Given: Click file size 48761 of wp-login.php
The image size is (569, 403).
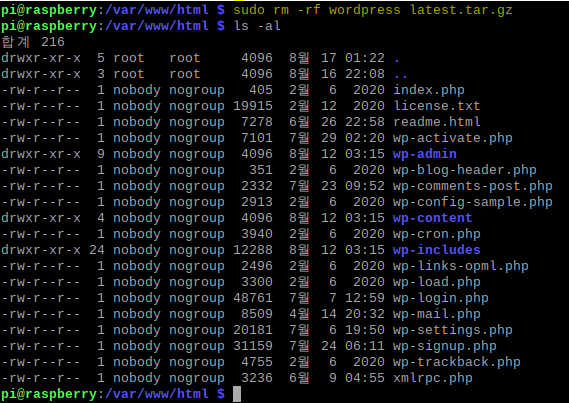Looking at the screenshot, I should pos(253,298).
